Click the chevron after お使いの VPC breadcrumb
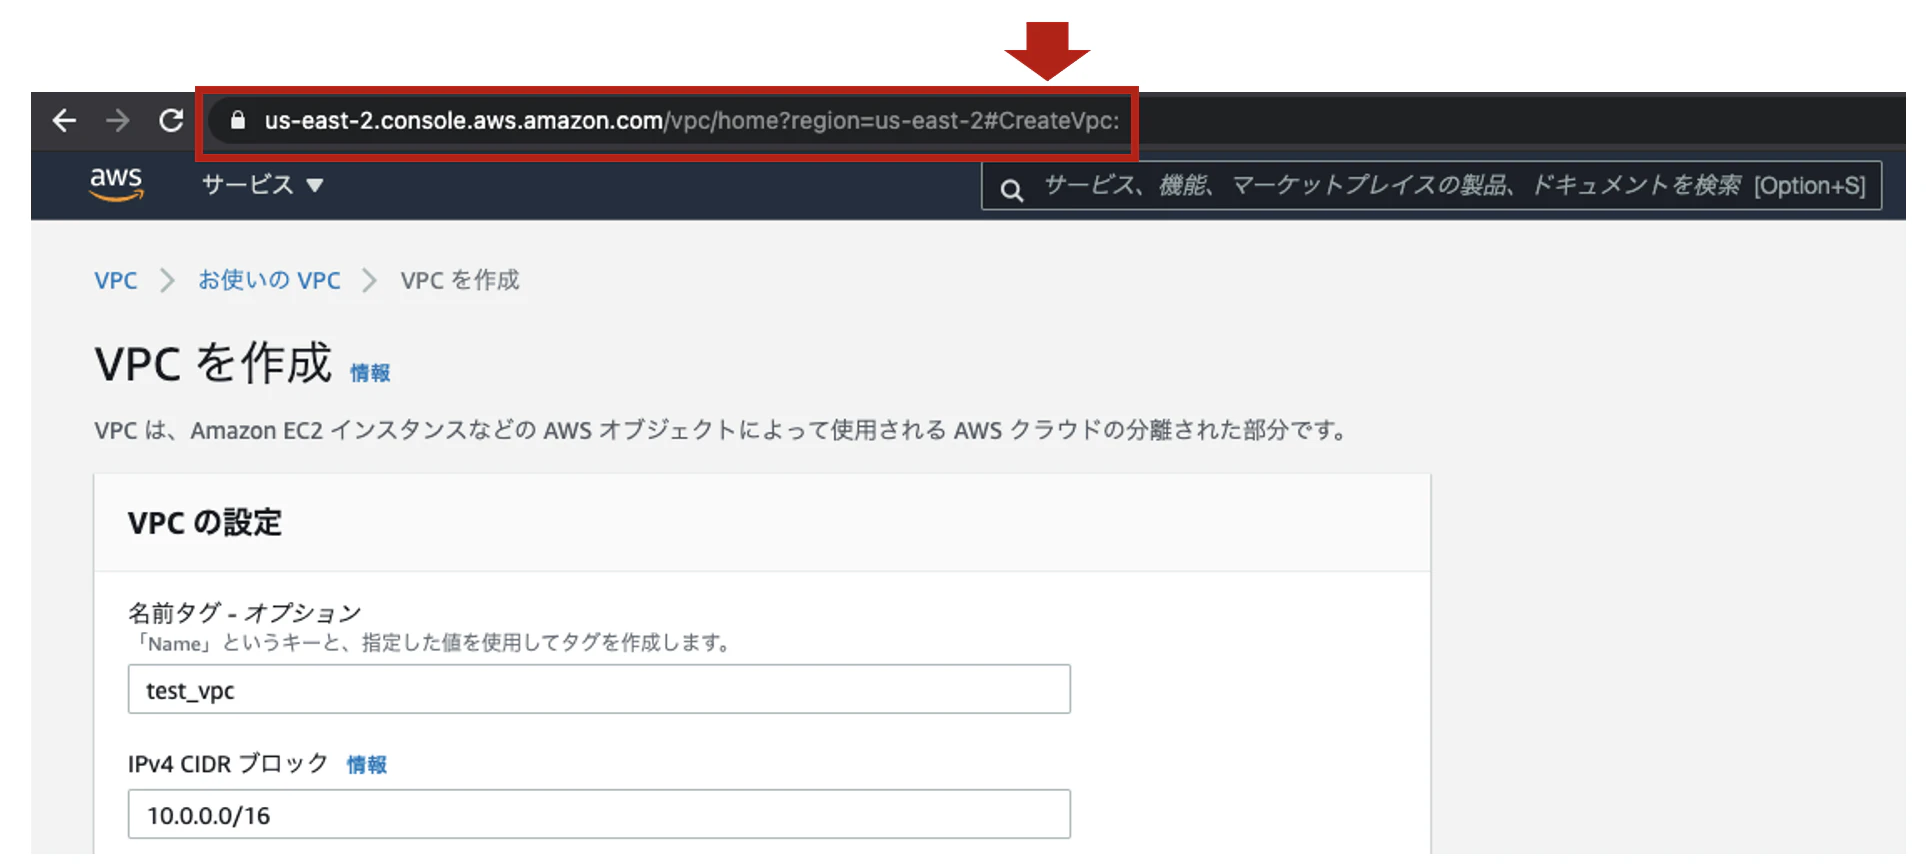Viewport: 1926px width, 866px height. click(x=369, y=281)
